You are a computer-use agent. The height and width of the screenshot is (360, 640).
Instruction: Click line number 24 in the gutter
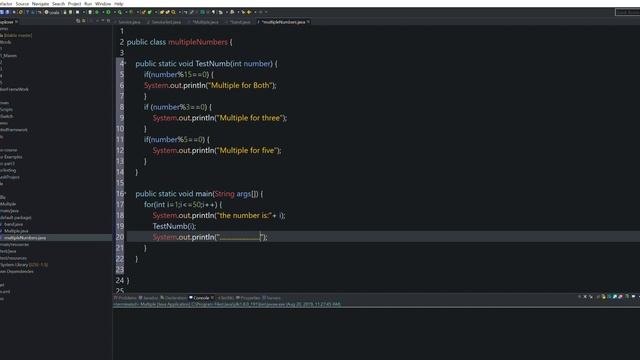click(x=120, y=280)
